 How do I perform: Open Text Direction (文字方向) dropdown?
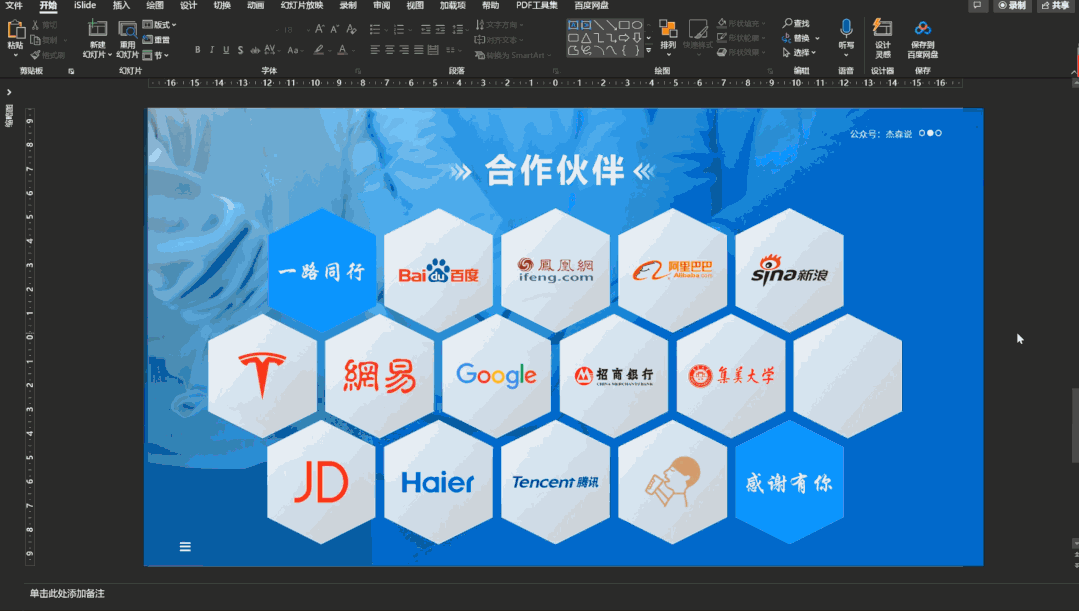[500, 25]
